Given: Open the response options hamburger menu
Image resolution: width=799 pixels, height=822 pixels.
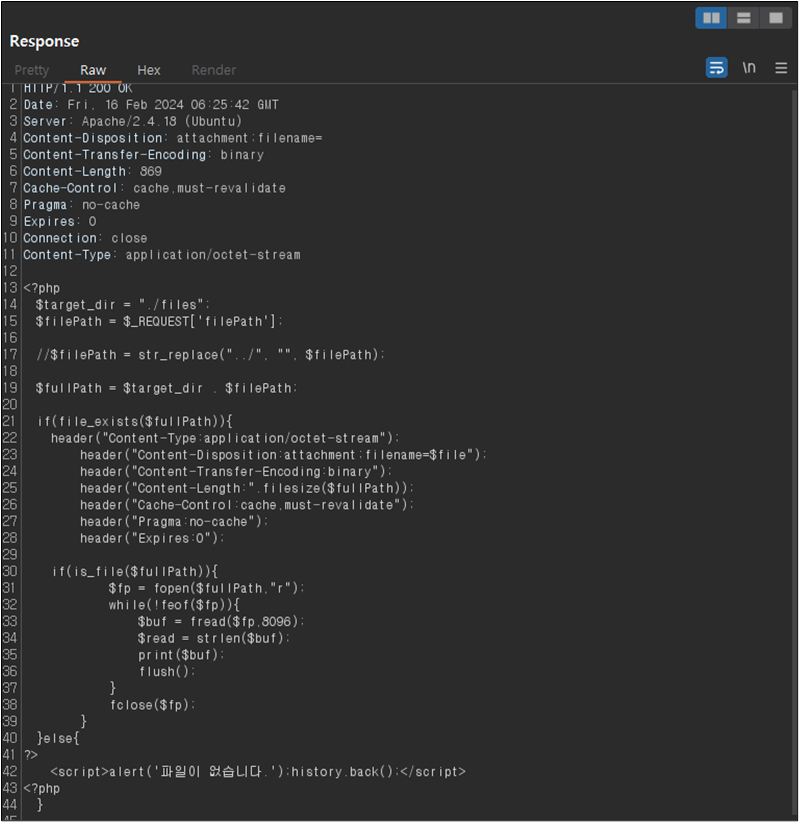Looking at the screenshot, I should [781, 68].
